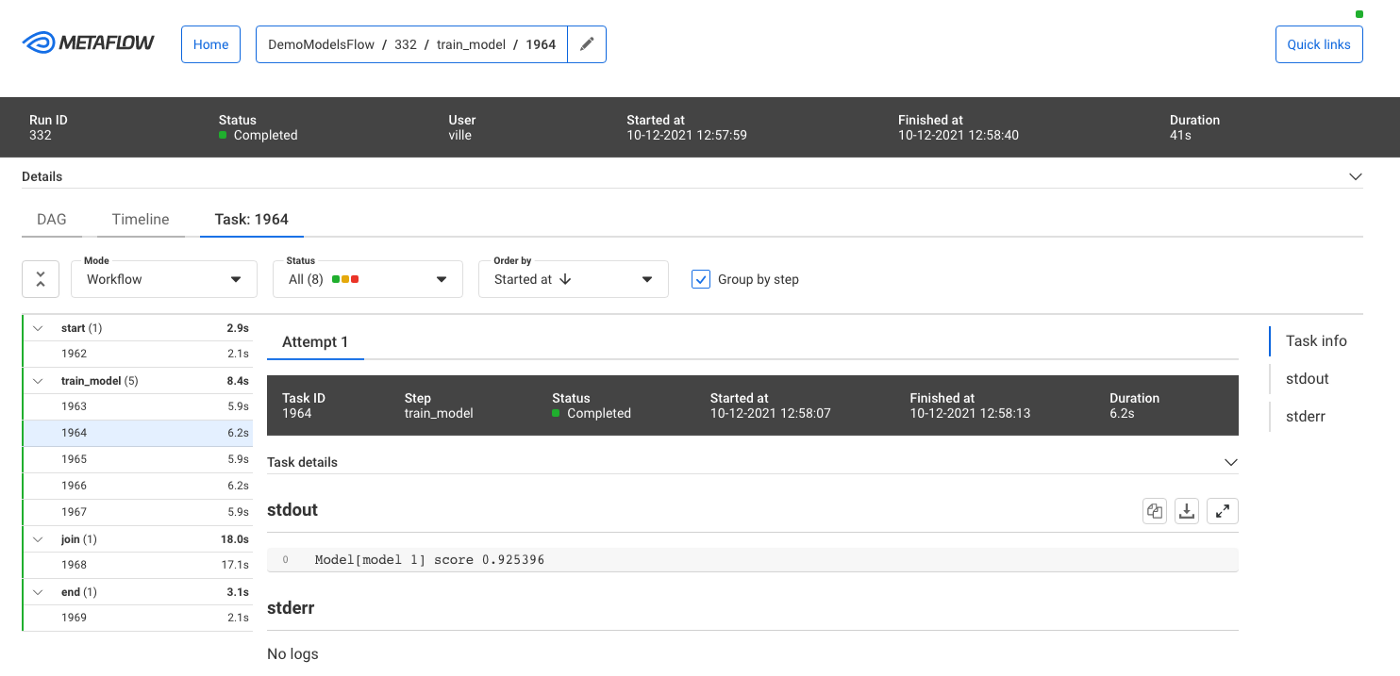Viewport: 1400px width, 676px height.
Task: Toggle the Group by step checkbox
Action: 701,279
